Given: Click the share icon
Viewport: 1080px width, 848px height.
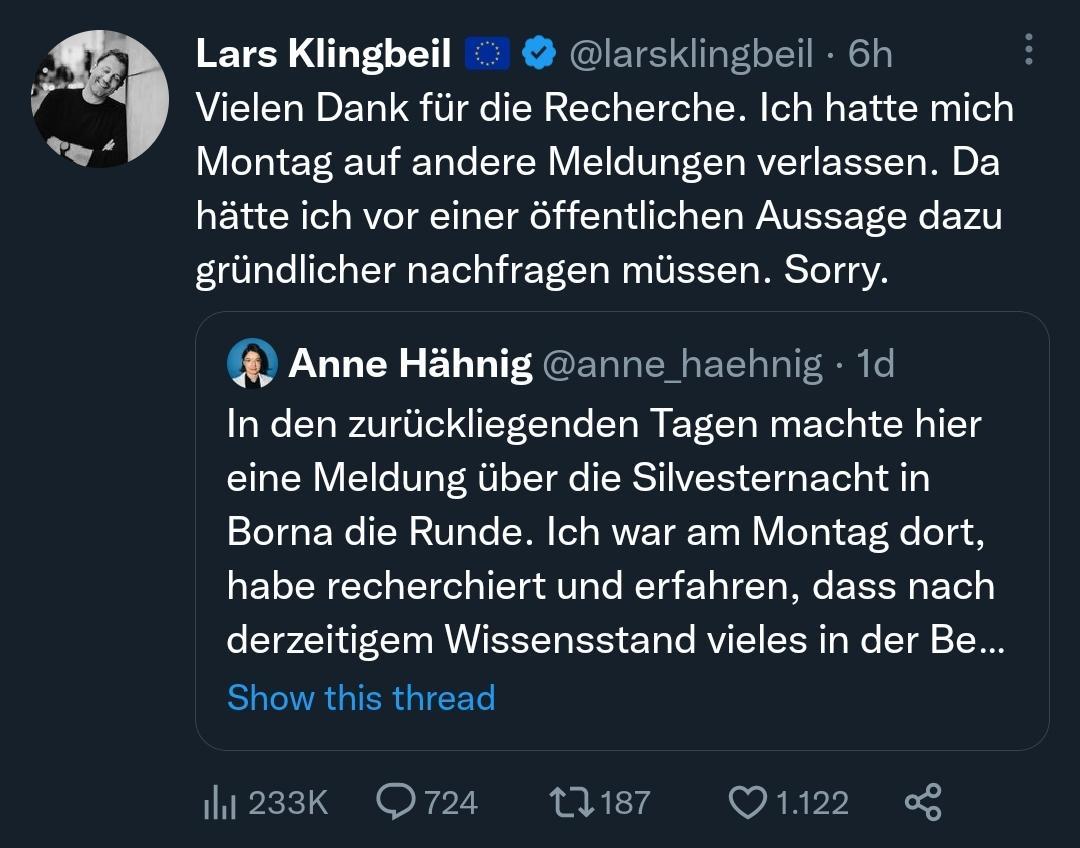Looking at the screenshot, I should (922, 802).
